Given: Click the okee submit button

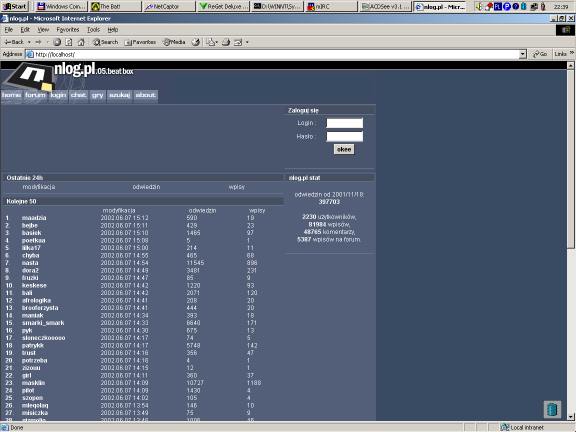Looking at the screenshot, I should click(344, 149).
